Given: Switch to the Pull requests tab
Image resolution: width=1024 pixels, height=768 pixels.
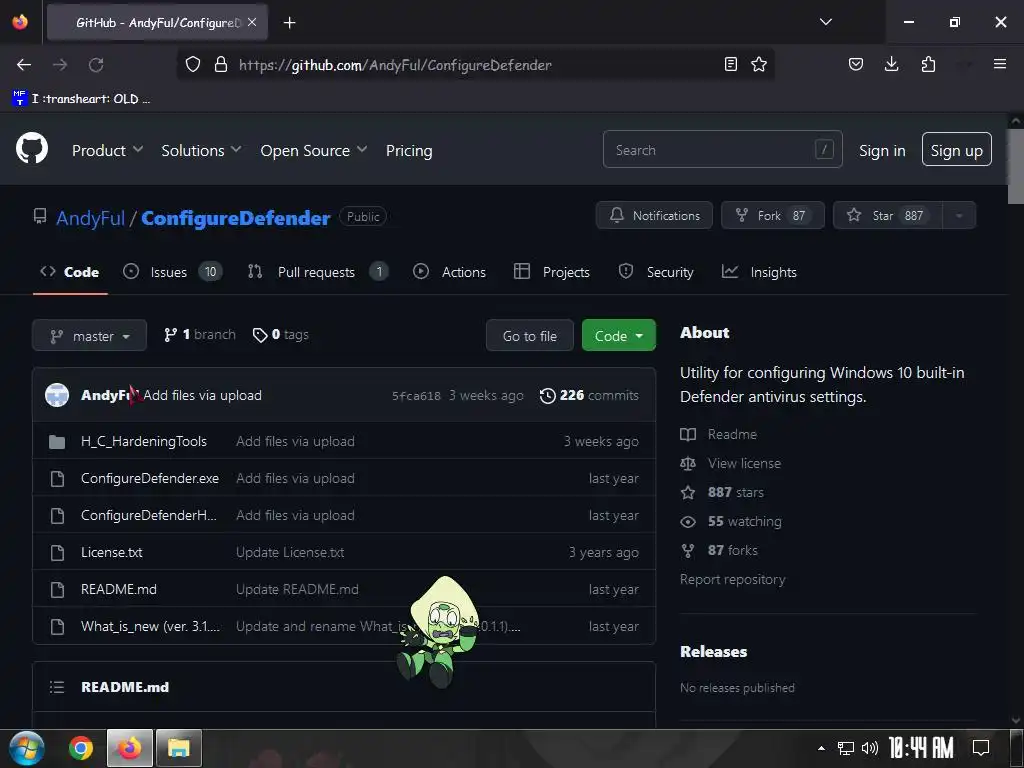Looking at the screenshot, I should click(x=318, y=272).
